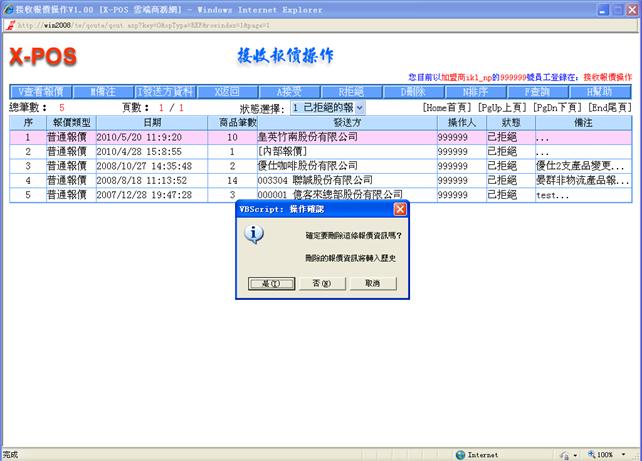Image resolution: width=642 pixels, height=461 pixels.
Task: Select M備注 in the toolbar
Action: 103,91
